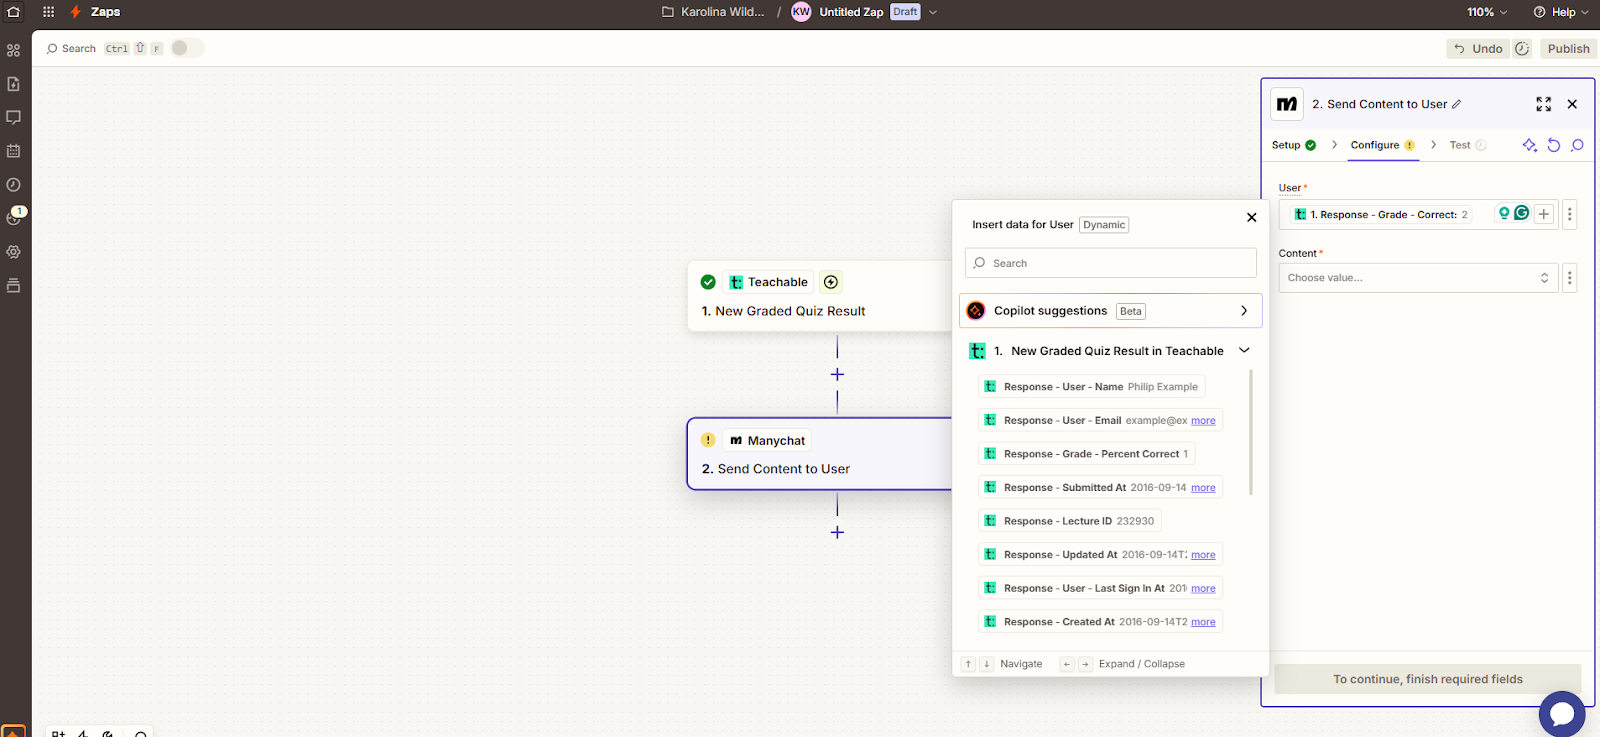Toggle the switch beside the Search shortcut
Viewport: 1600px width, 737px height.
coord(186,48)
